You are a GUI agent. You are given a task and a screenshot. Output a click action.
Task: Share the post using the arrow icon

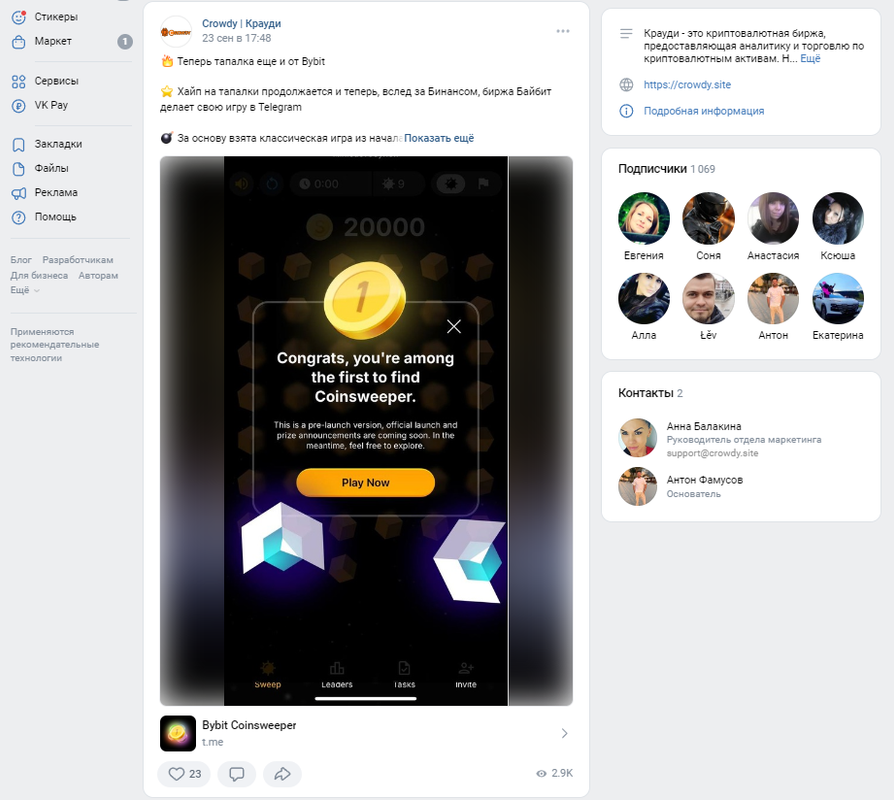(x=282, y=774)
